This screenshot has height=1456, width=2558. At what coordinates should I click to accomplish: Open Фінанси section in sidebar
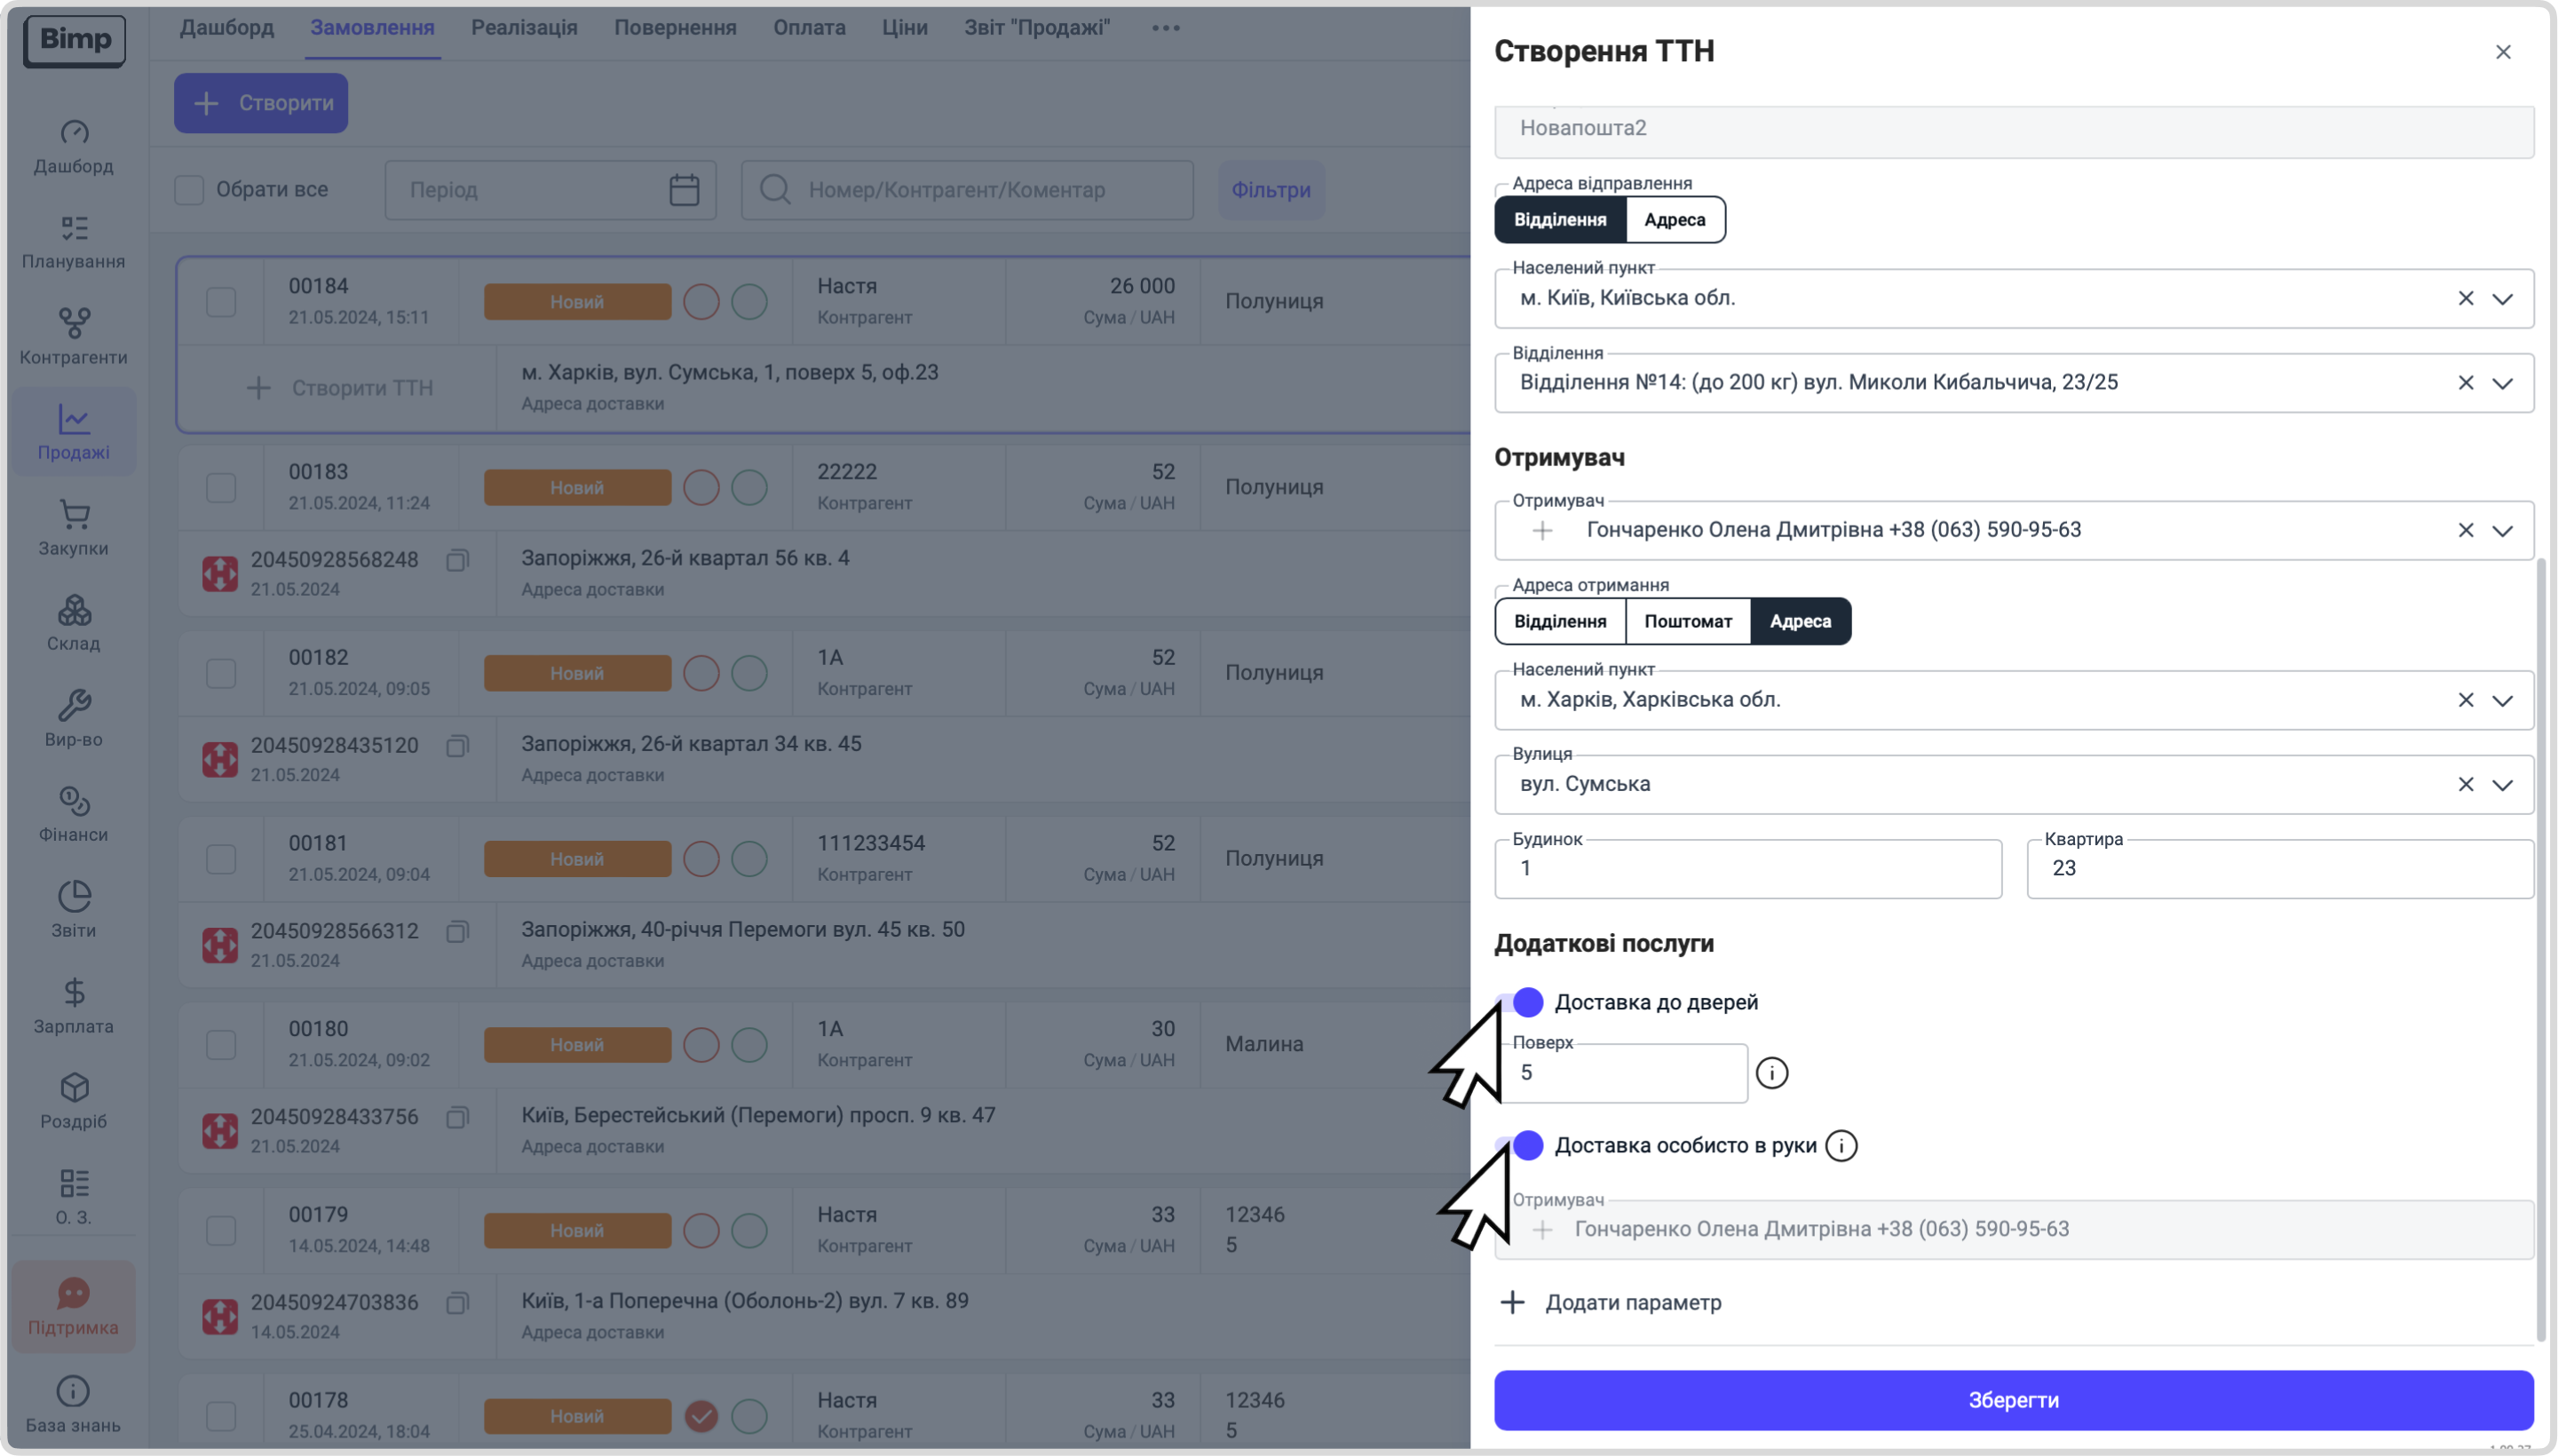click(x=73, y=813)
